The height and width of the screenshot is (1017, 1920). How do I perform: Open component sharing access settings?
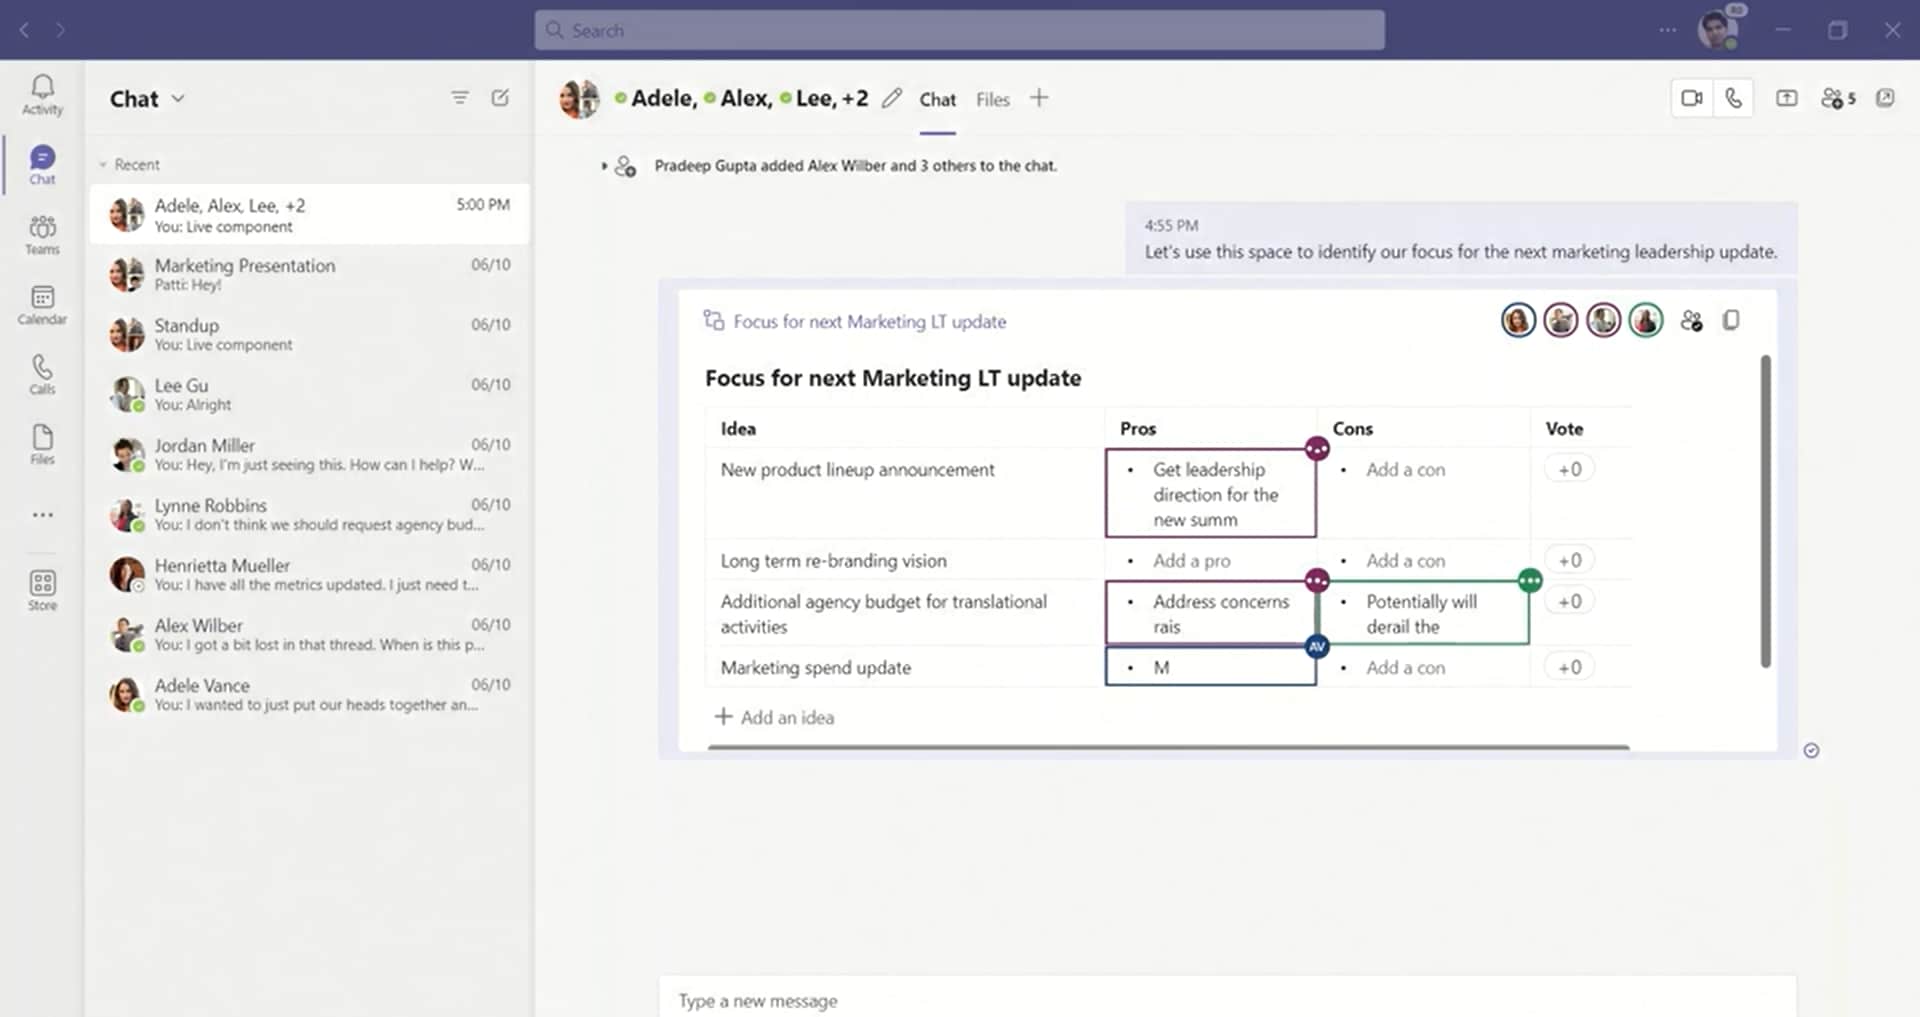pyautogui.click(x=1691, y=321)
